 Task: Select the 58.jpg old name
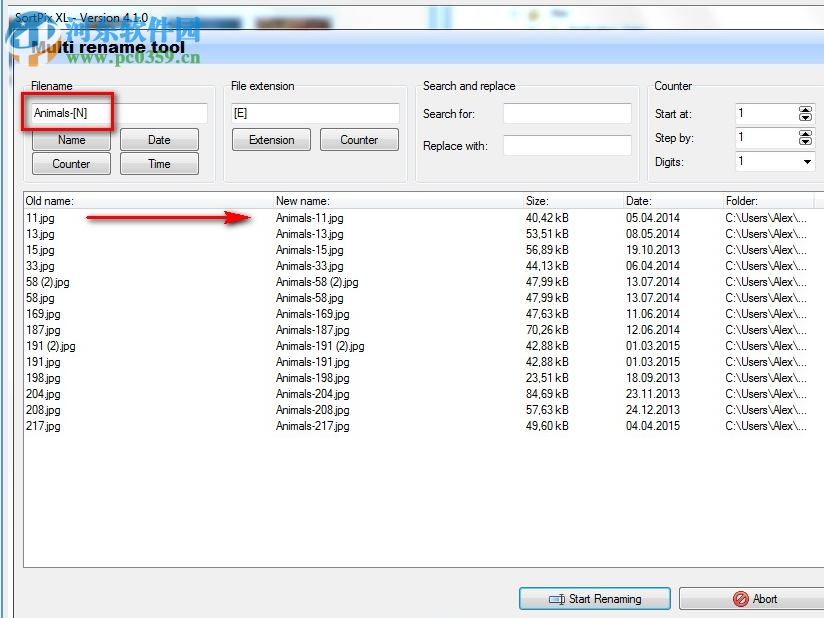[40, 298]
